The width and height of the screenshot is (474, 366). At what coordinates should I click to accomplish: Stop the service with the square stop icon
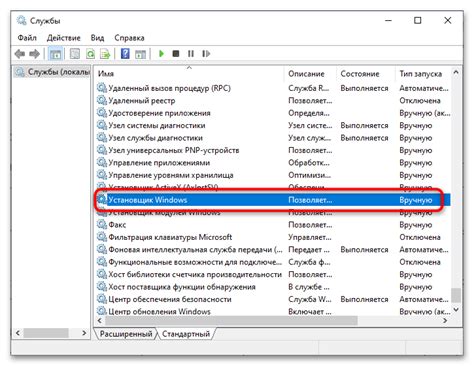(176, 54)
